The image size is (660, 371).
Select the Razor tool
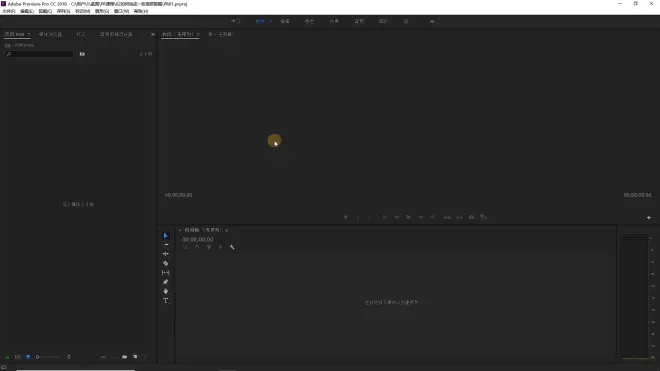pos(165,263)
